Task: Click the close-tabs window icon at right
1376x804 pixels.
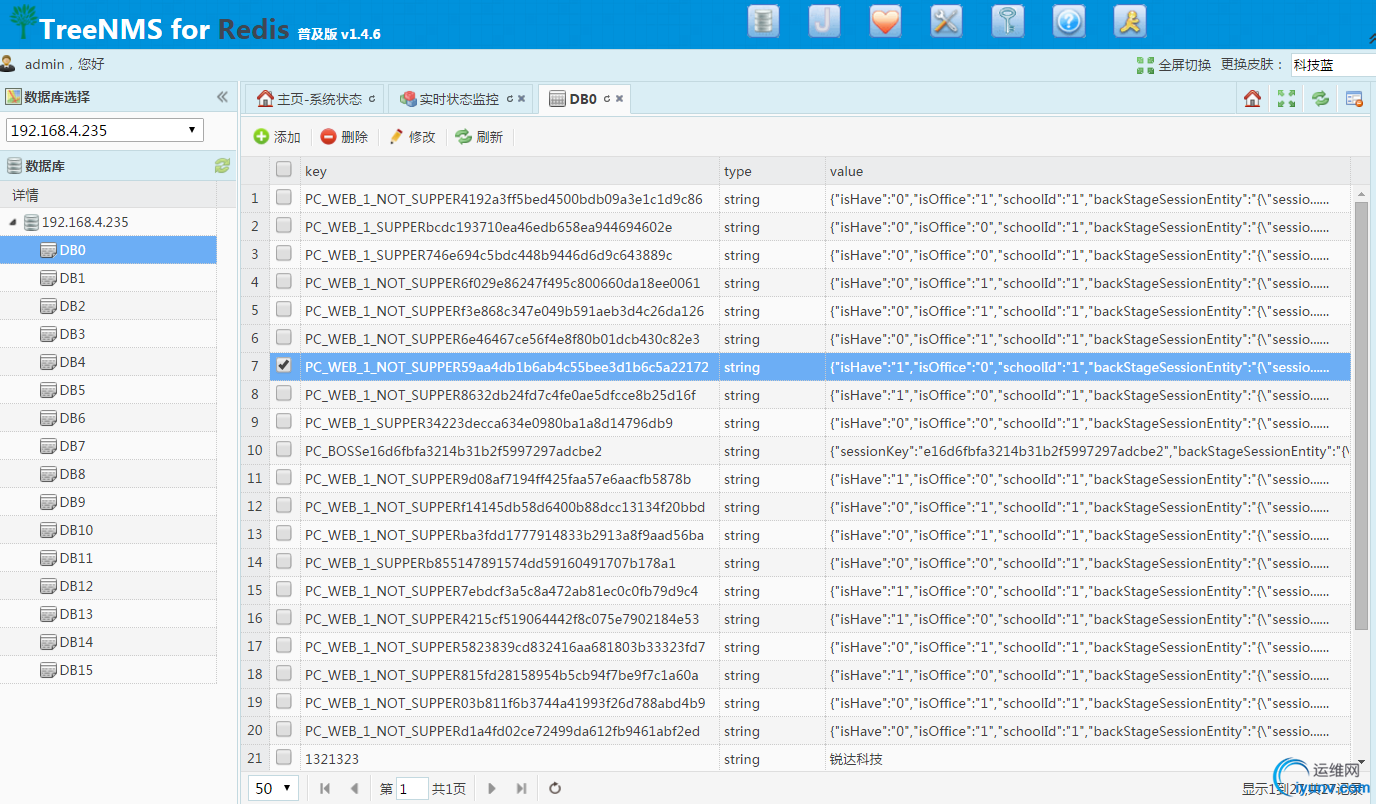Action: coord(1355,98)
